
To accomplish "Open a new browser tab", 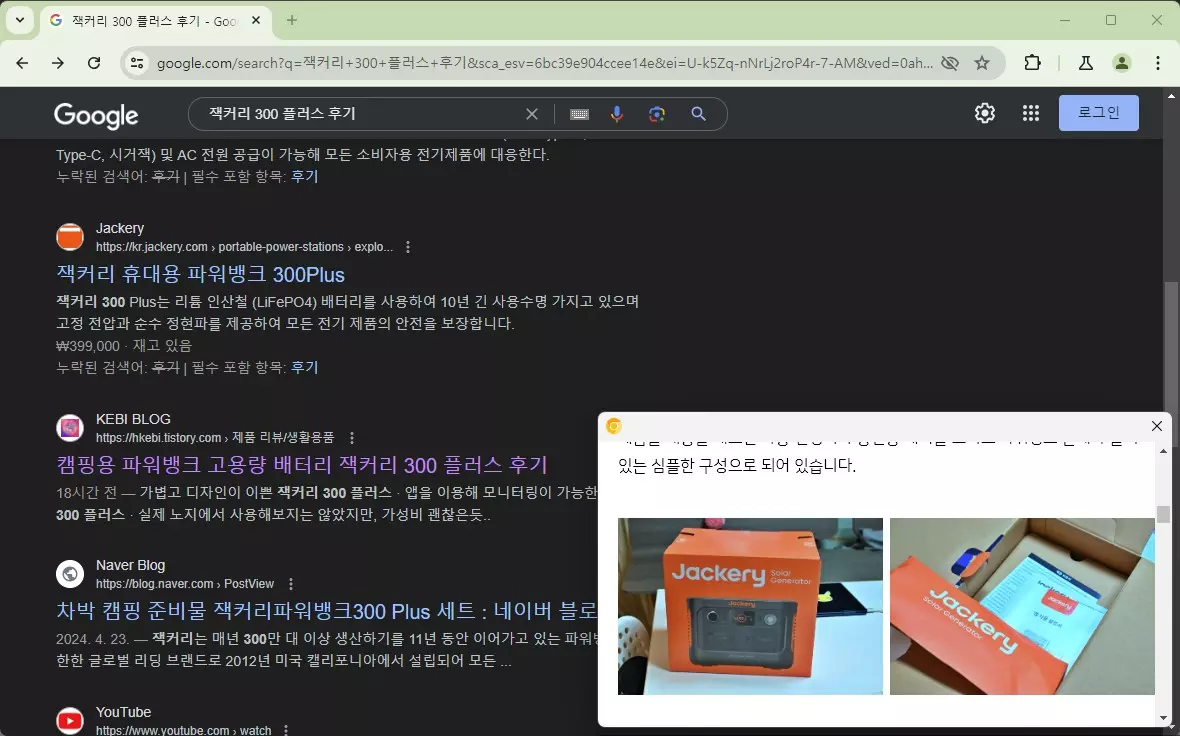I will coord(292,20).
